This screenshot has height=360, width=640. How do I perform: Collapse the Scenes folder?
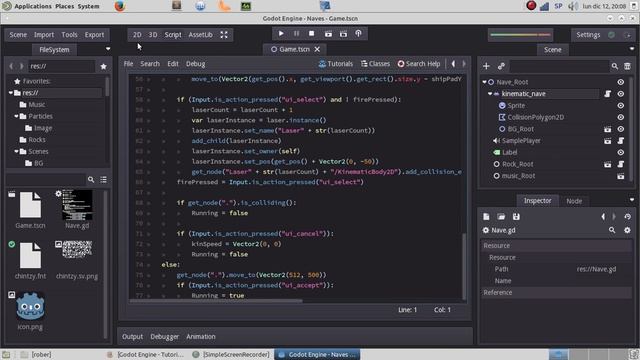[x=16, y=151]
